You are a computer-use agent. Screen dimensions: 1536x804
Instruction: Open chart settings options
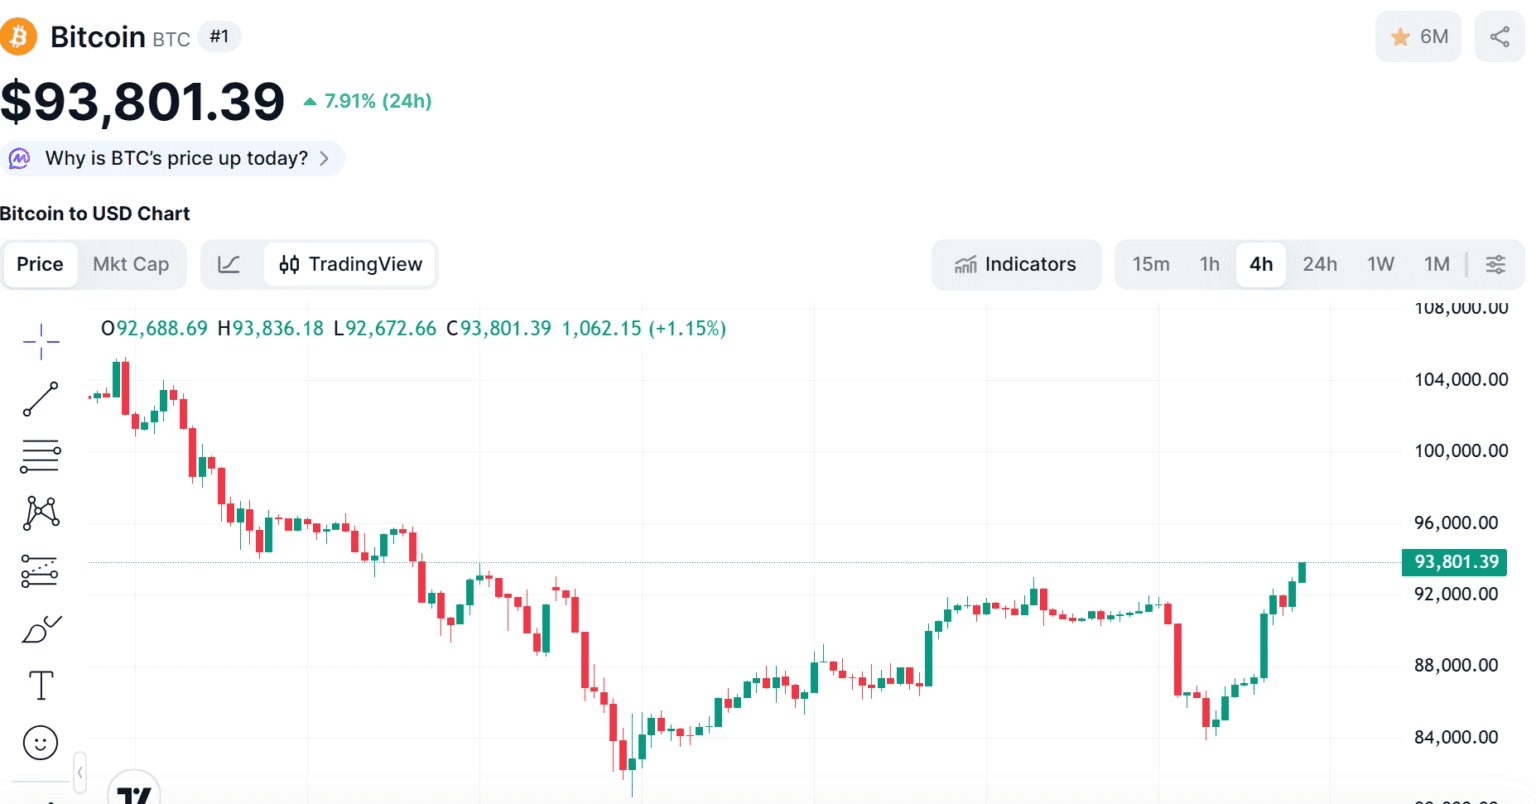[x=1495, y=265]
